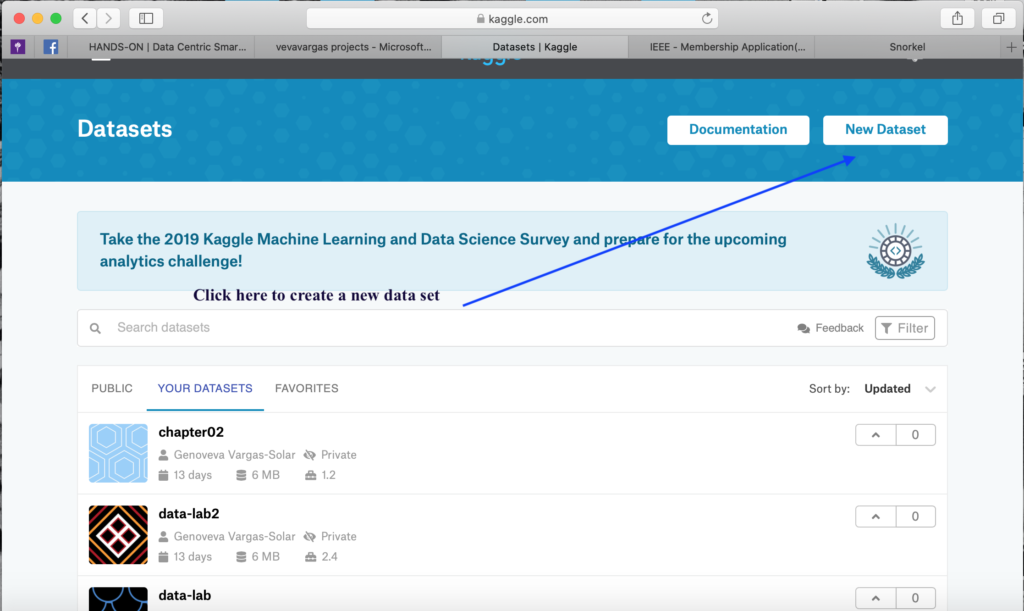Open the Documentation page
Screen dimensions: 1024x611
click(x=738, y=130)
